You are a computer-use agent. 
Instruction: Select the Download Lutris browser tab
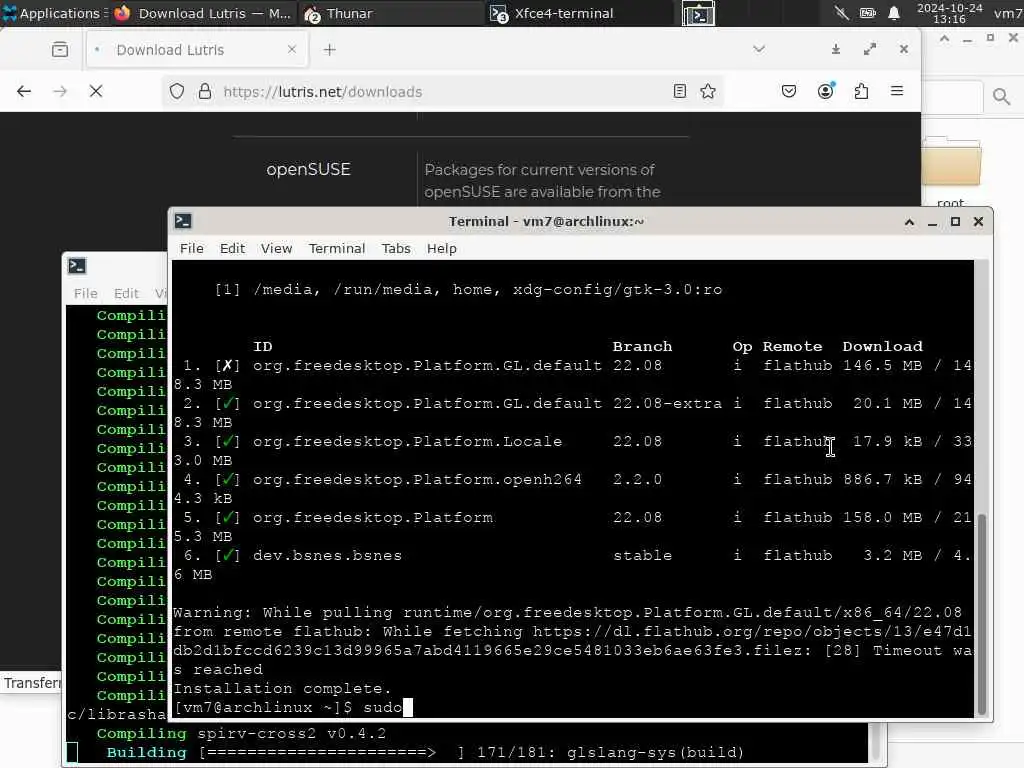(x=196, y=50)
